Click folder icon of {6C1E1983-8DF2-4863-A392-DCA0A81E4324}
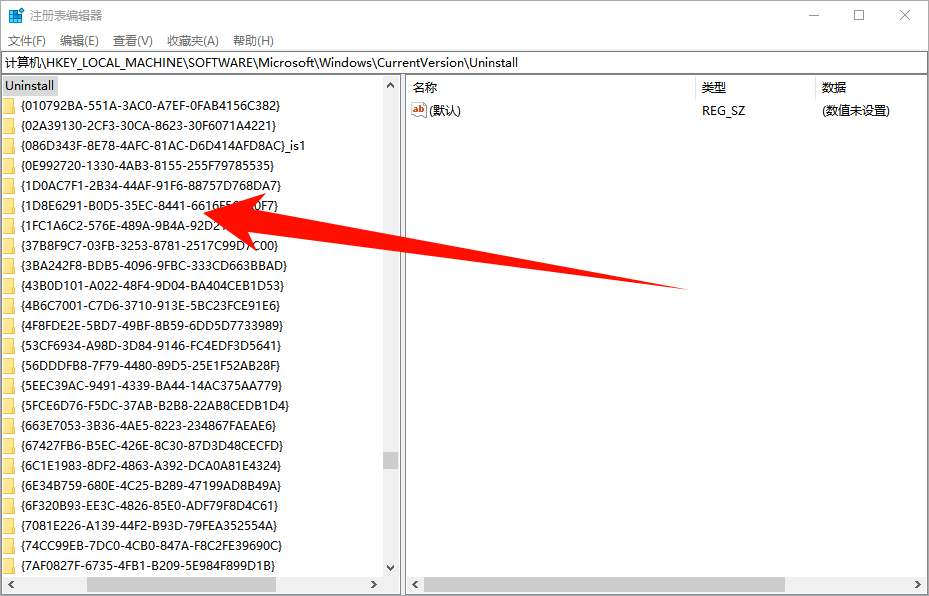Viewport: 929px width, 596px height. pos(9,466)
